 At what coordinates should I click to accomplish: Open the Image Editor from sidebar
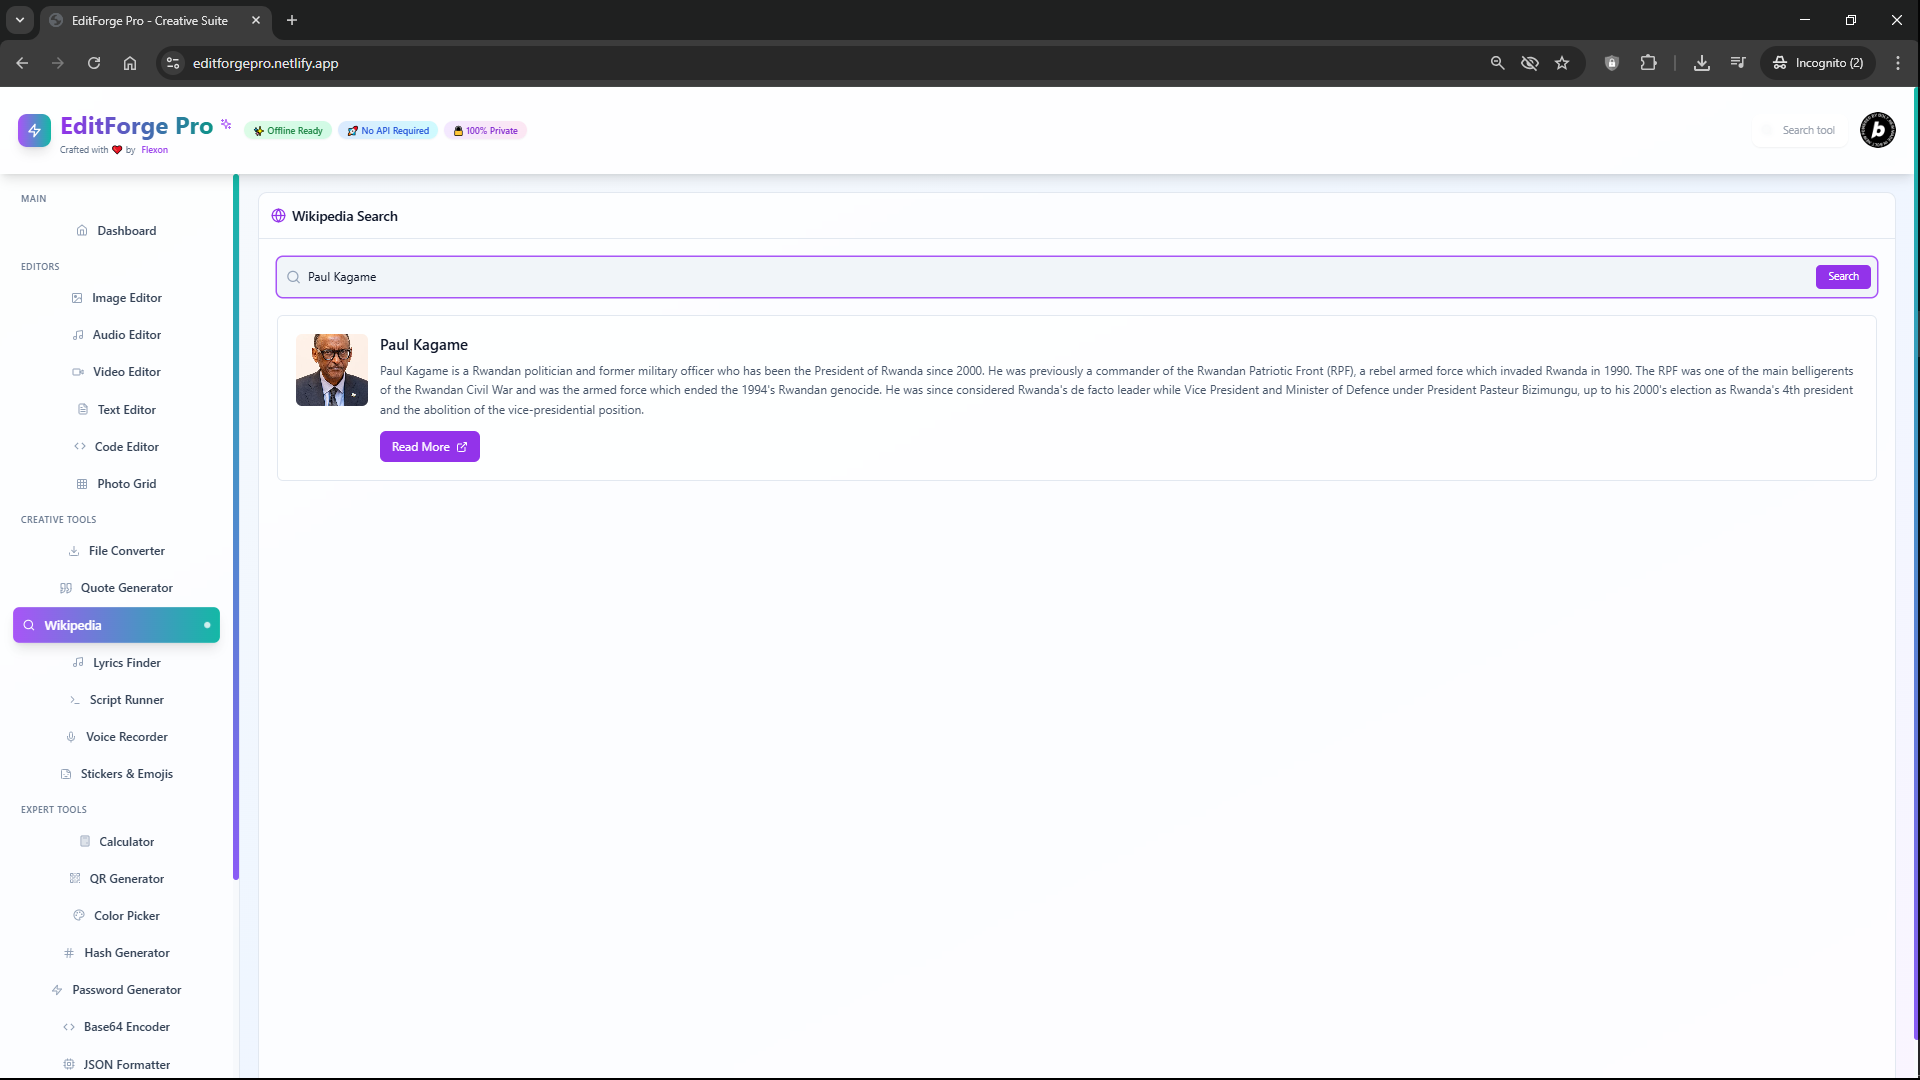126,298
